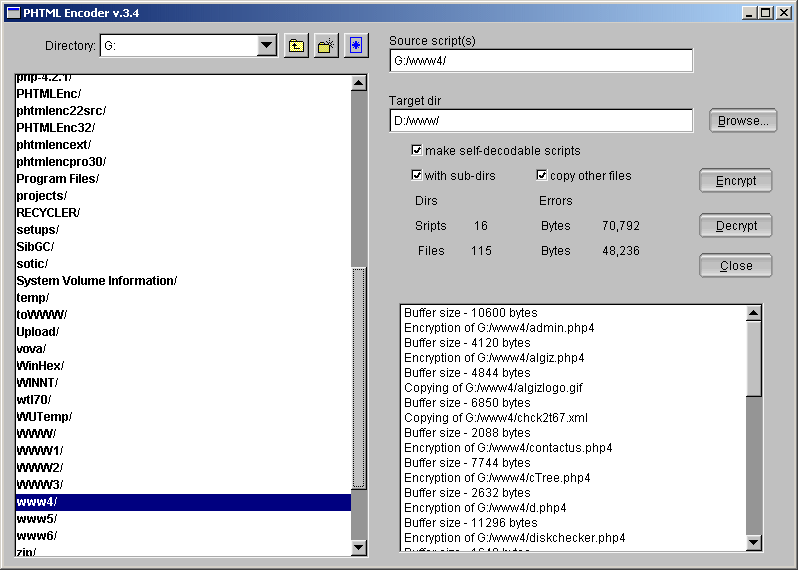Click the directory list scroll down arrow
Image resolution: width=798 pixels, height=570 pixels.
pyautogui.click(x=359, y=548)
